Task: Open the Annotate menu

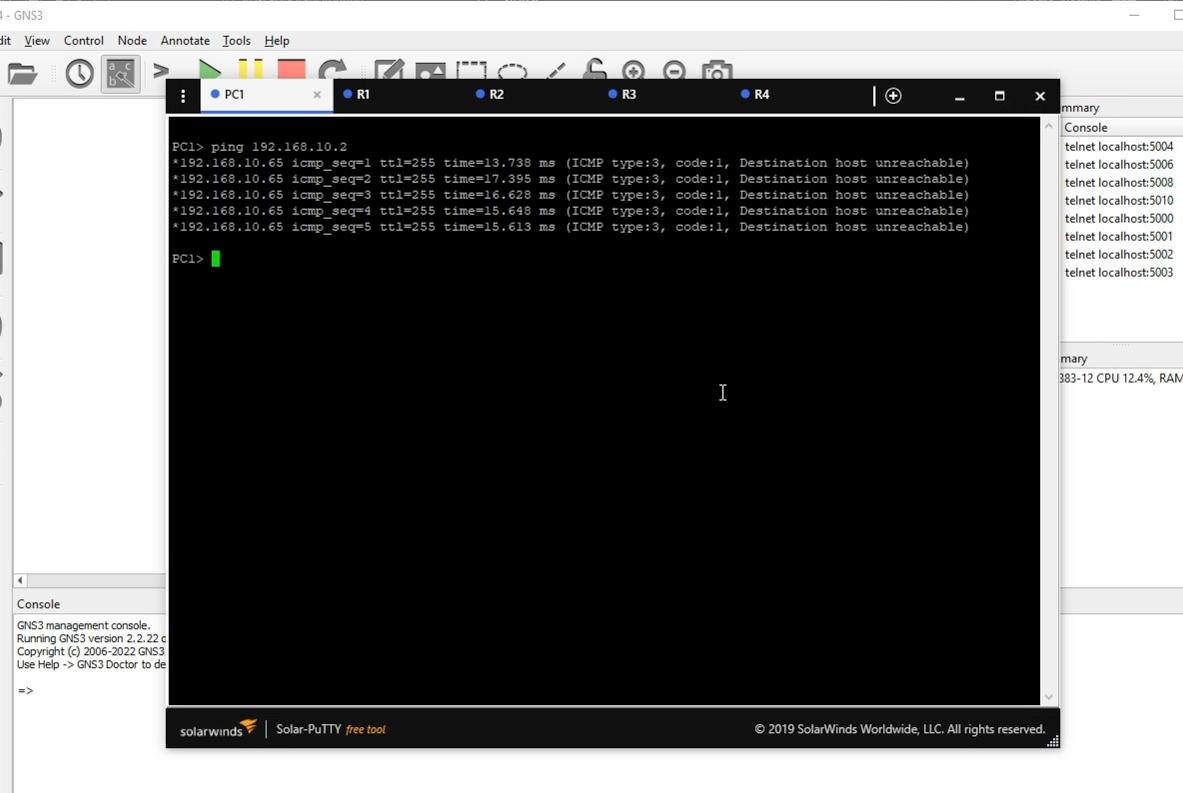Action: coord(185,41)
